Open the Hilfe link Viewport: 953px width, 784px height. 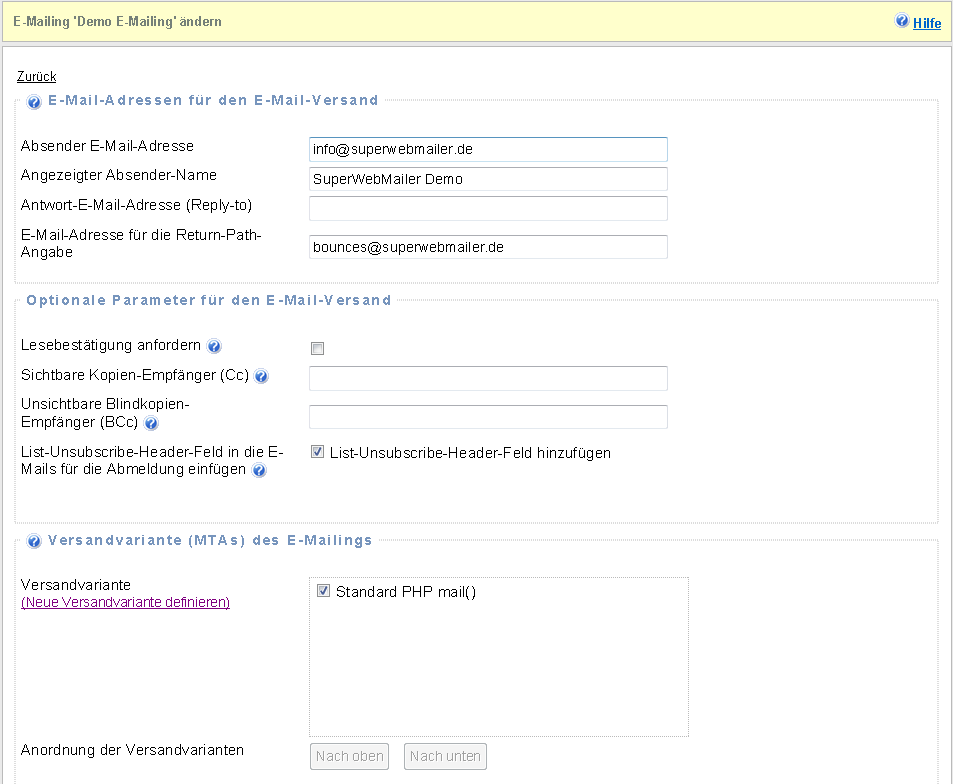click(927, 23)
